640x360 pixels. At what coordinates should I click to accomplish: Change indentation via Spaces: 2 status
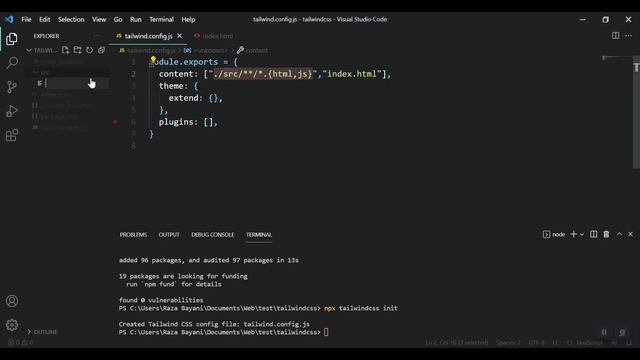point(508,342)
